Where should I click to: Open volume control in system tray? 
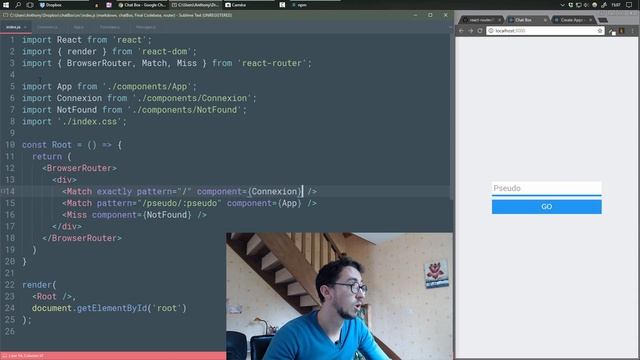(x=587, y=5)
